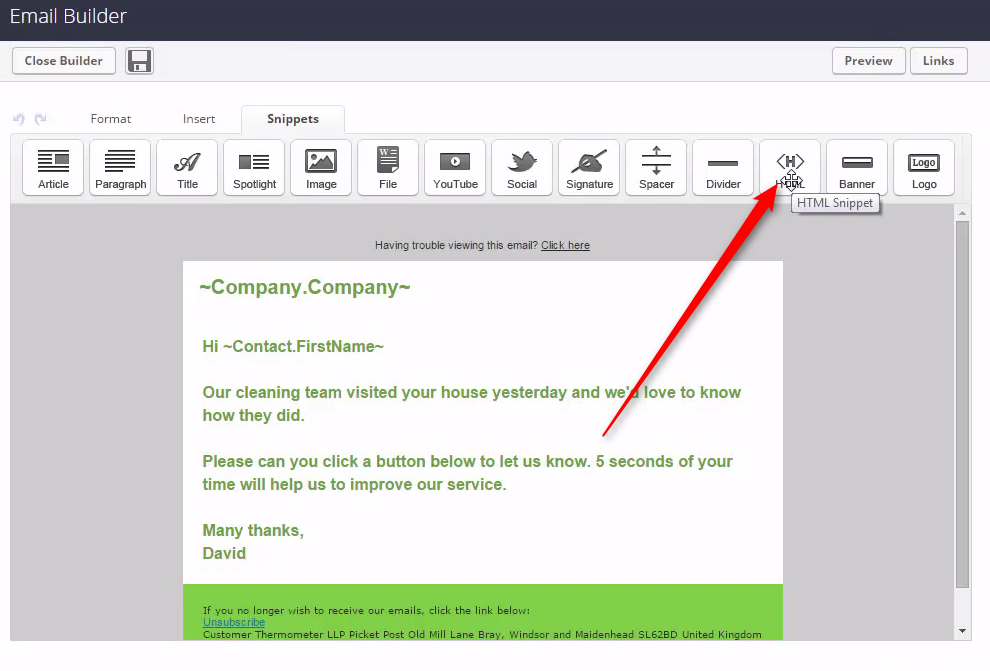Viewport: 990px width, 671px height.
Task: Click the save floppy disk icon
Action: click(140, 61)
